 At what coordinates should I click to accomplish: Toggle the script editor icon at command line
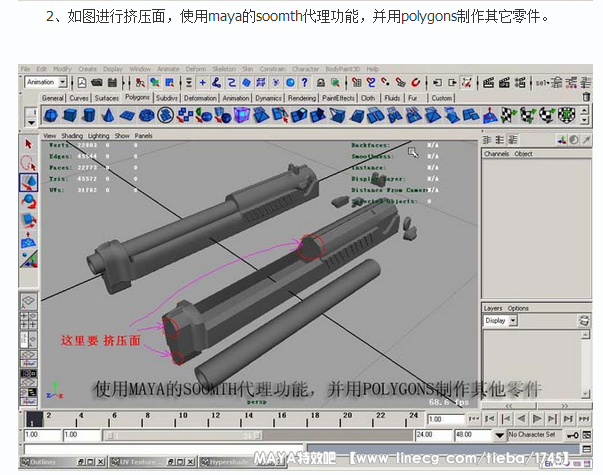(x=586, y=449)
